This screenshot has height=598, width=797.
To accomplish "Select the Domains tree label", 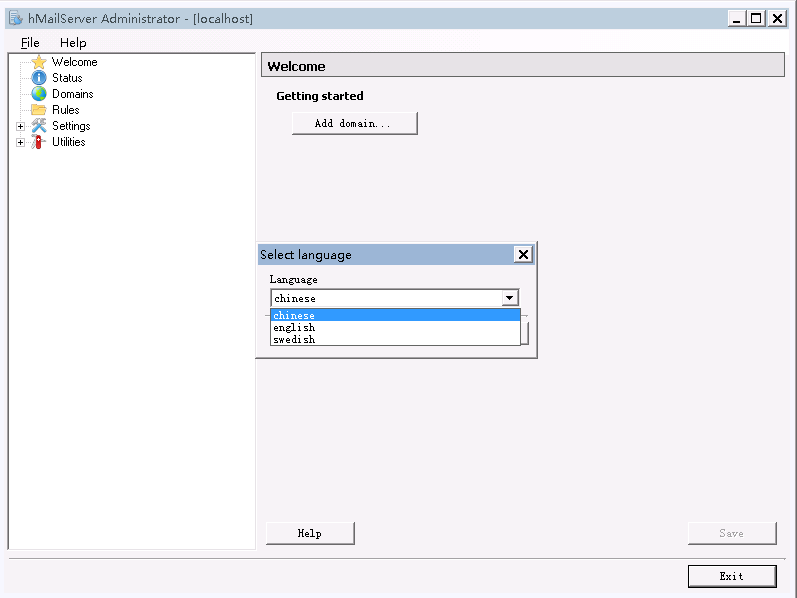I will pos(73,94).
